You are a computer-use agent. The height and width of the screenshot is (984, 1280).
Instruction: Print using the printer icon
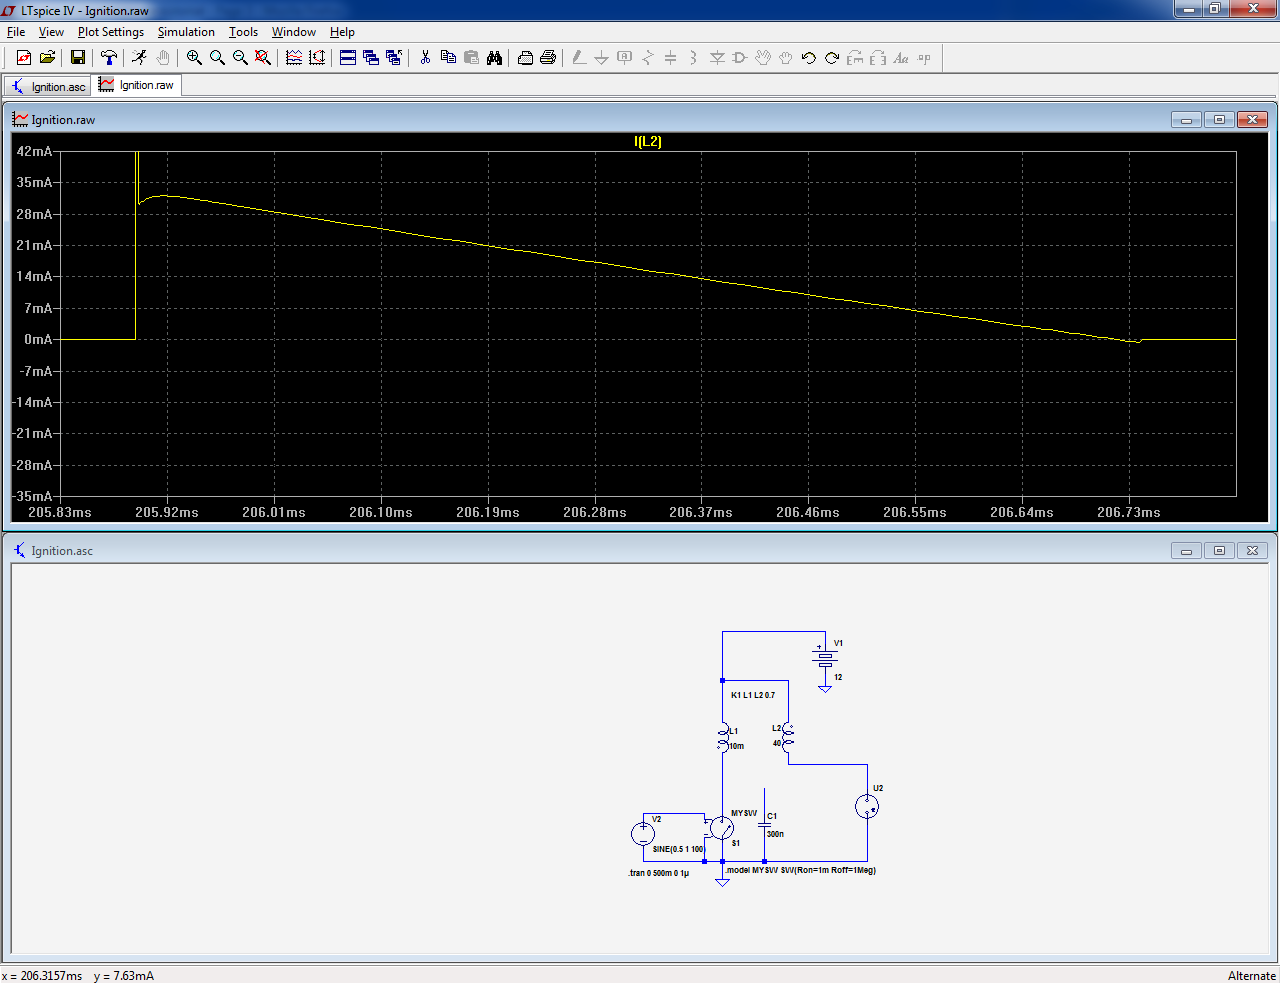point(548,58)
